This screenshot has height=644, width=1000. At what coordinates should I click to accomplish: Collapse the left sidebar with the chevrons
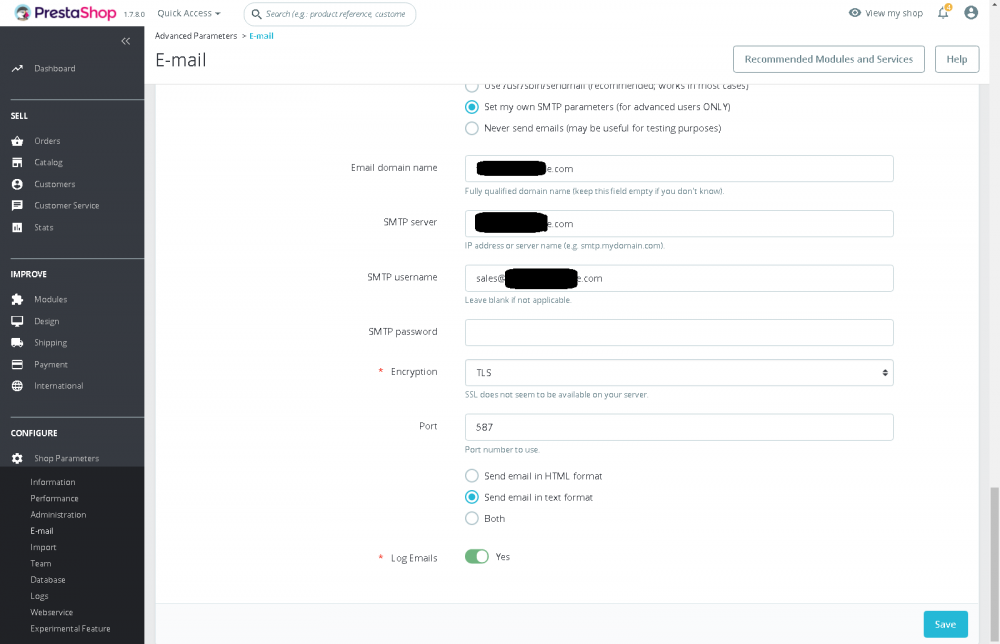(126, 41)
